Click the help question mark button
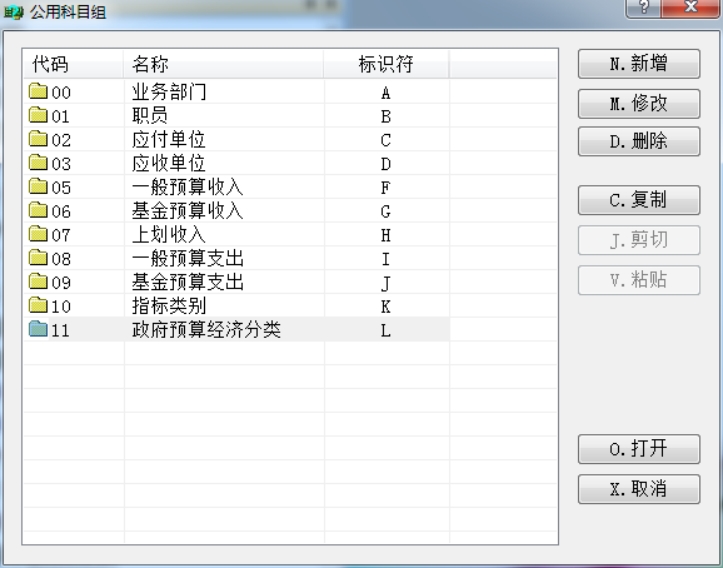The height and width of the screenshot is (568, 723). (644, 7)
